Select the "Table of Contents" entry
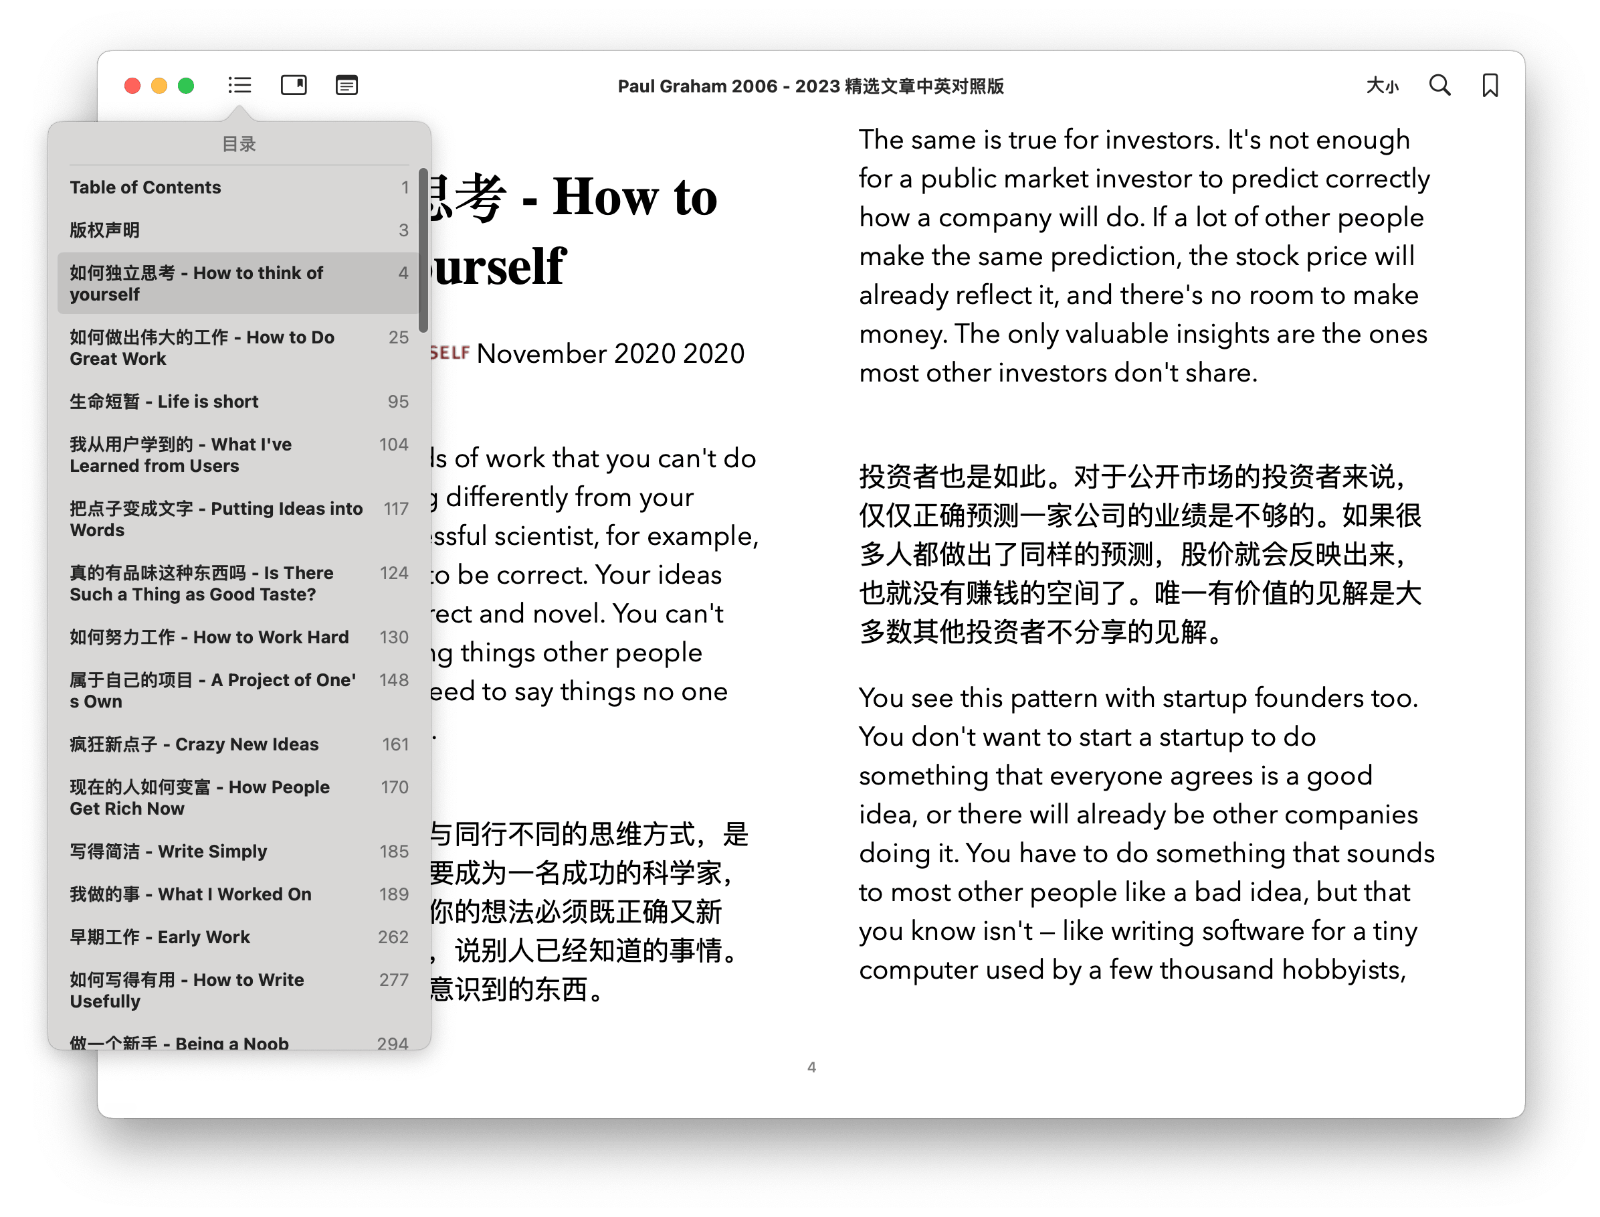Viewport: 1600px width, 1217px height. [145, 187]
